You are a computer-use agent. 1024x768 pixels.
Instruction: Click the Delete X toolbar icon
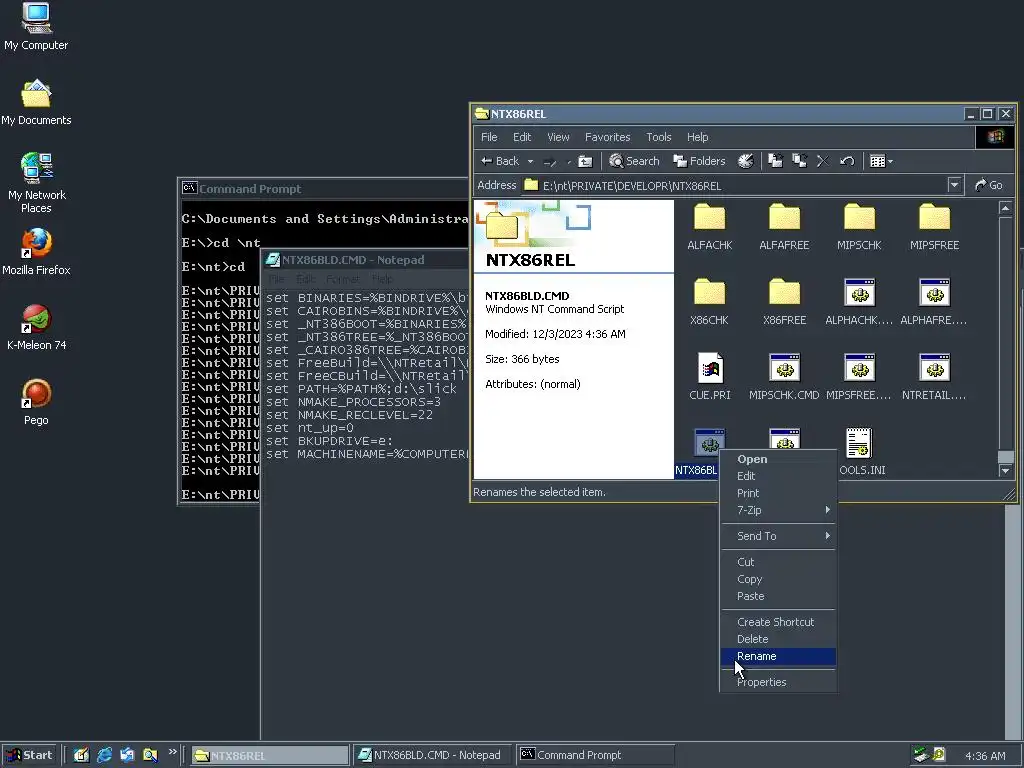click(x=823, y=161)
